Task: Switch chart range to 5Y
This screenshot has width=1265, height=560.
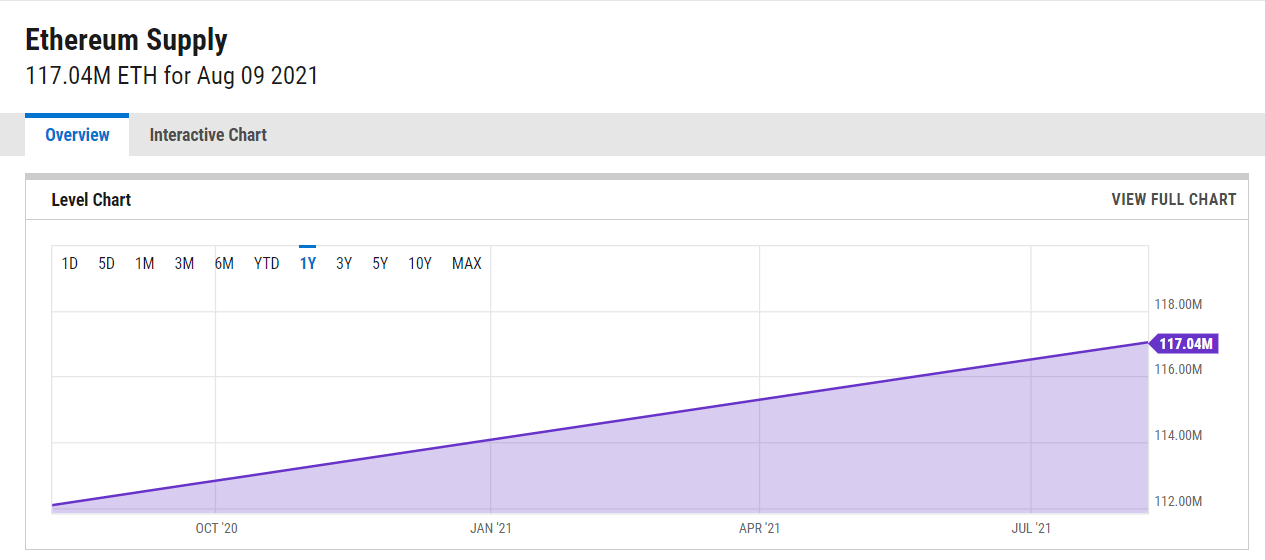Action: point(380,264)
